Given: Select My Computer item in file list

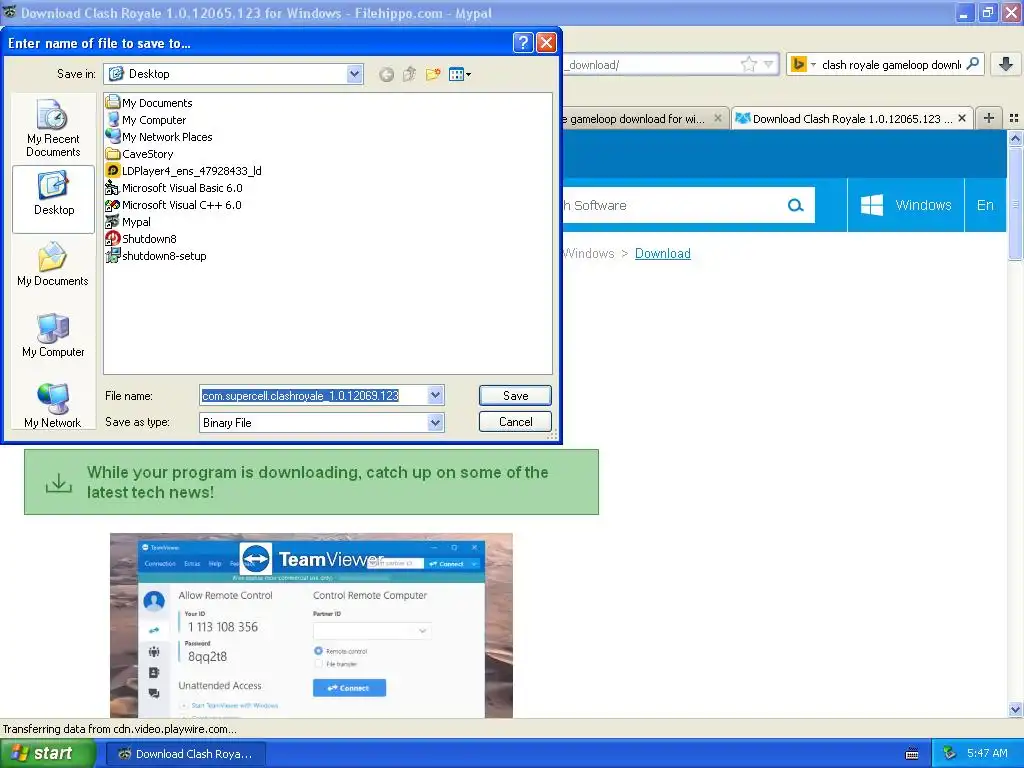Looking at the screenshot, I should click(146, 120).
